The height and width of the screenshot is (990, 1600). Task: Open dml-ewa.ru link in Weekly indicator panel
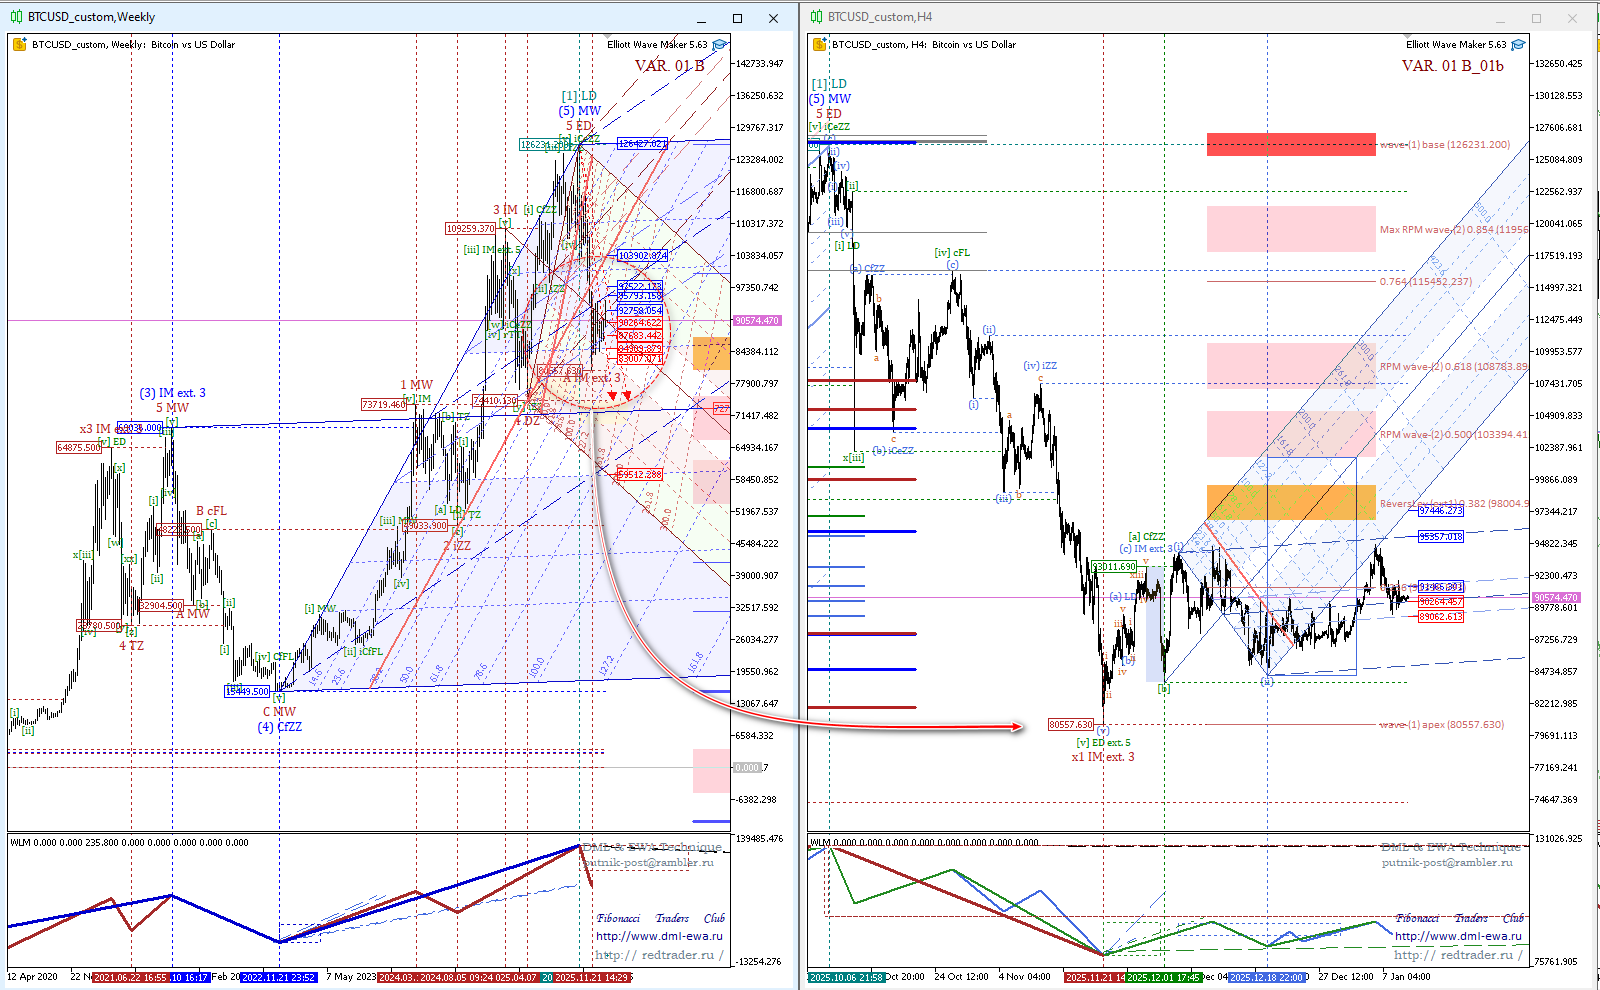[x=659, y=936]
